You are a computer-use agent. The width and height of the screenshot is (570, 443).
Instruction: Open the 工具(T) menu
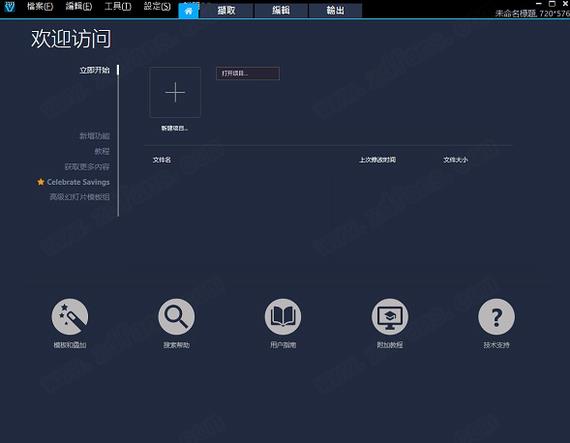(x=118, y=7)
